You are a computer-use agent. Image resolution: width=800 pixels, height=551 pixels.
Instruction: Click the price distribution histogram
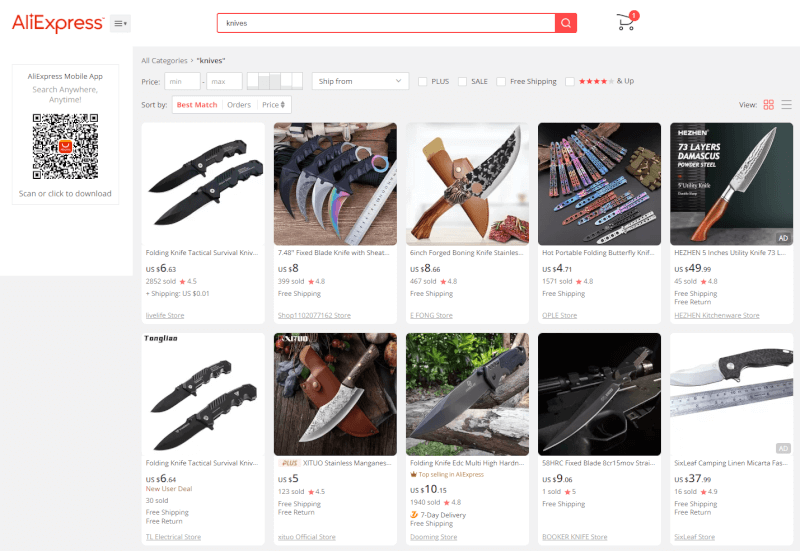tap(274, 81)
